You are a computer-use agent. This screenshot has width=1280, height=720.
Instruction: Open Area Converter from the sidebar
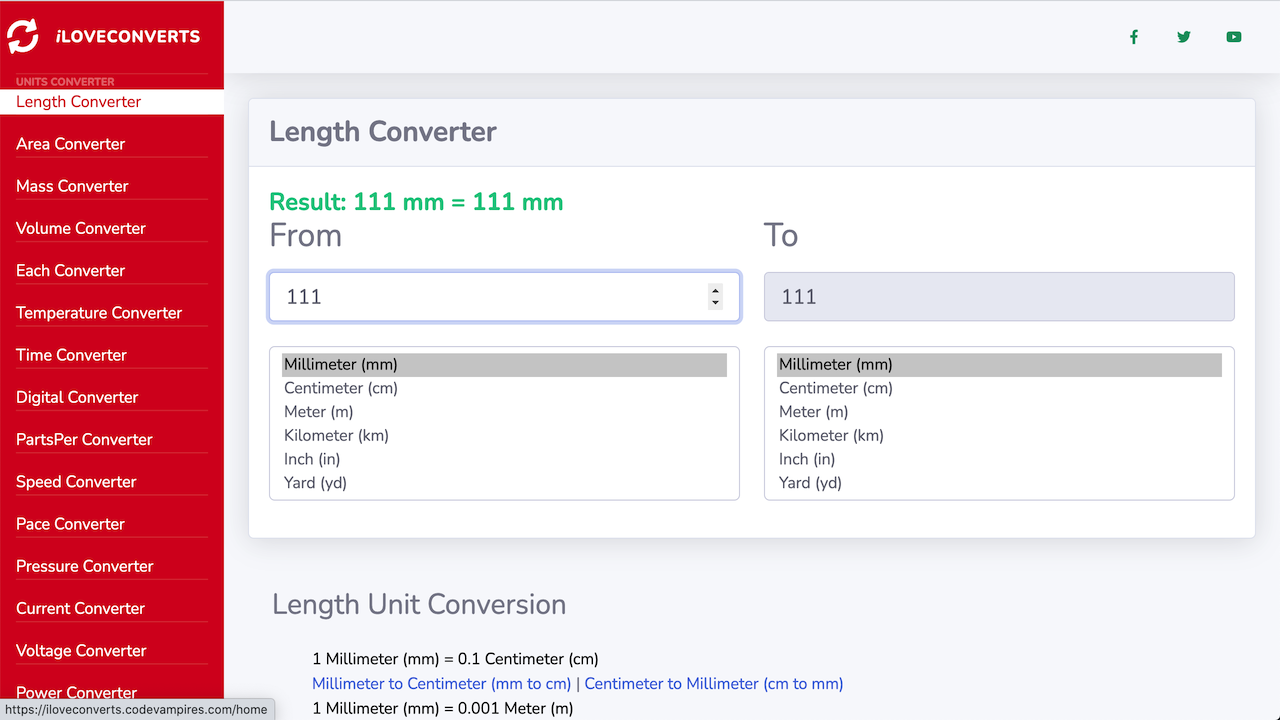click(70, 144)
